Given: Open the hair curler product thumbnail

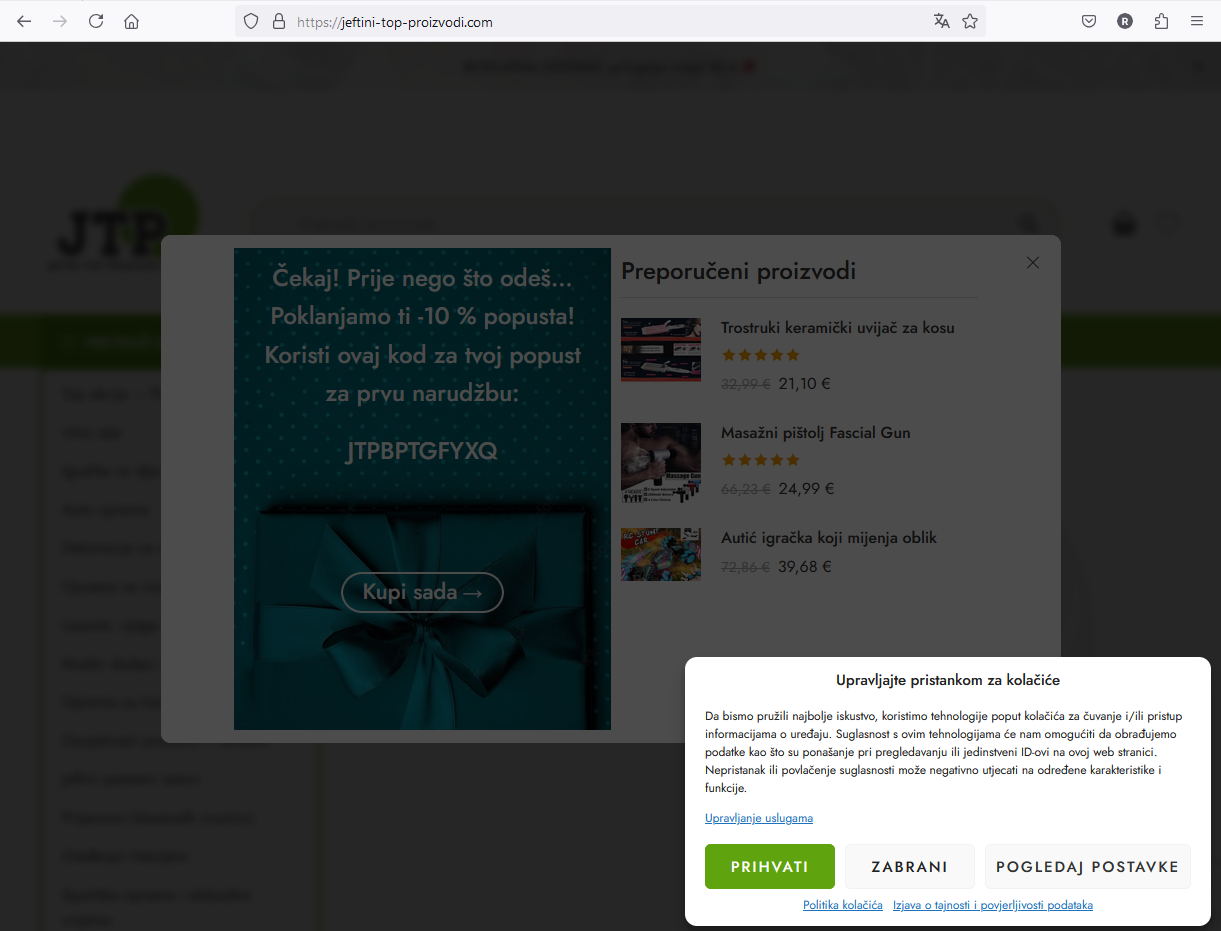Looking at the screenshot, I should tap(661, 350).
